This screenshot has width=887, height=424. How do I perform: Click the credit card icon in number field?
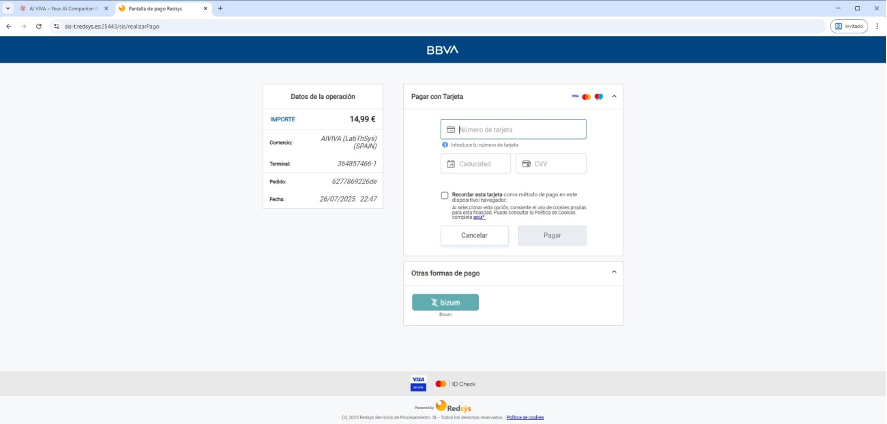coord(451,129)
